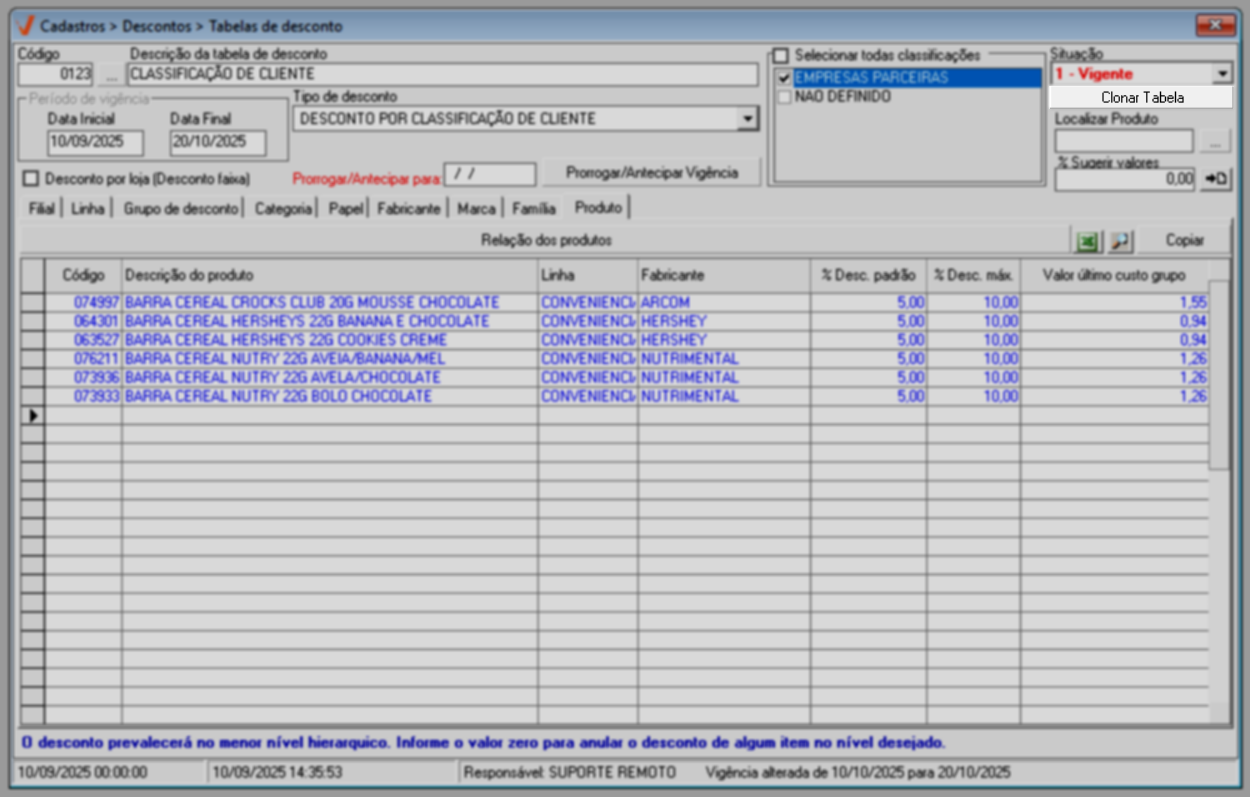The width and height of the screenshot is (1250, 797).
Task: Open Grupo de desconto tab
Action: pyautogui.click(x=181, y=209)
